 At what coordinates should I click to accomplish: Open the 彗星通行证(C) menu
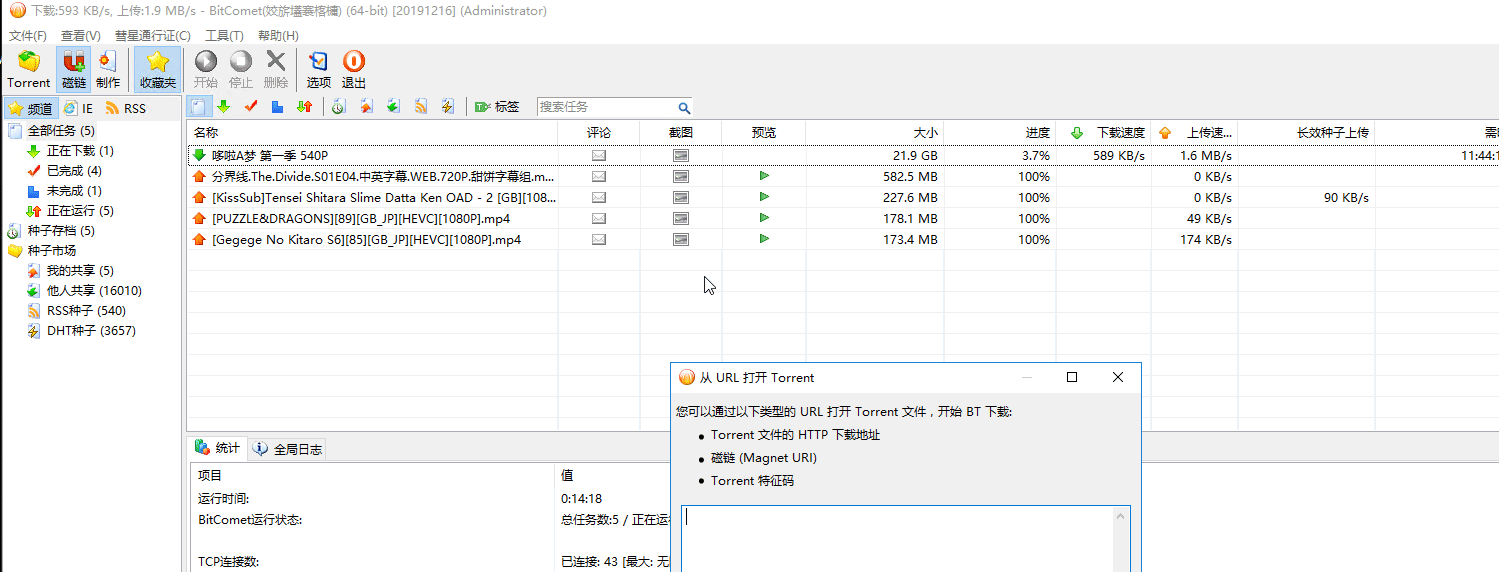(x=152, y=35)
